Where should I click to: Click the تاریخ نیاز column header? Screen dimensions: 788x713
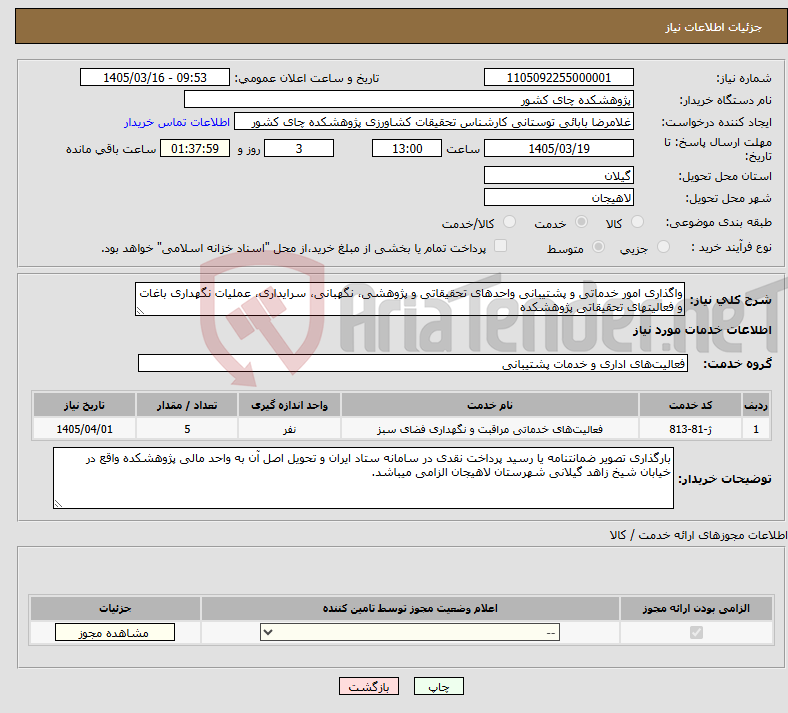coord(84,405)
